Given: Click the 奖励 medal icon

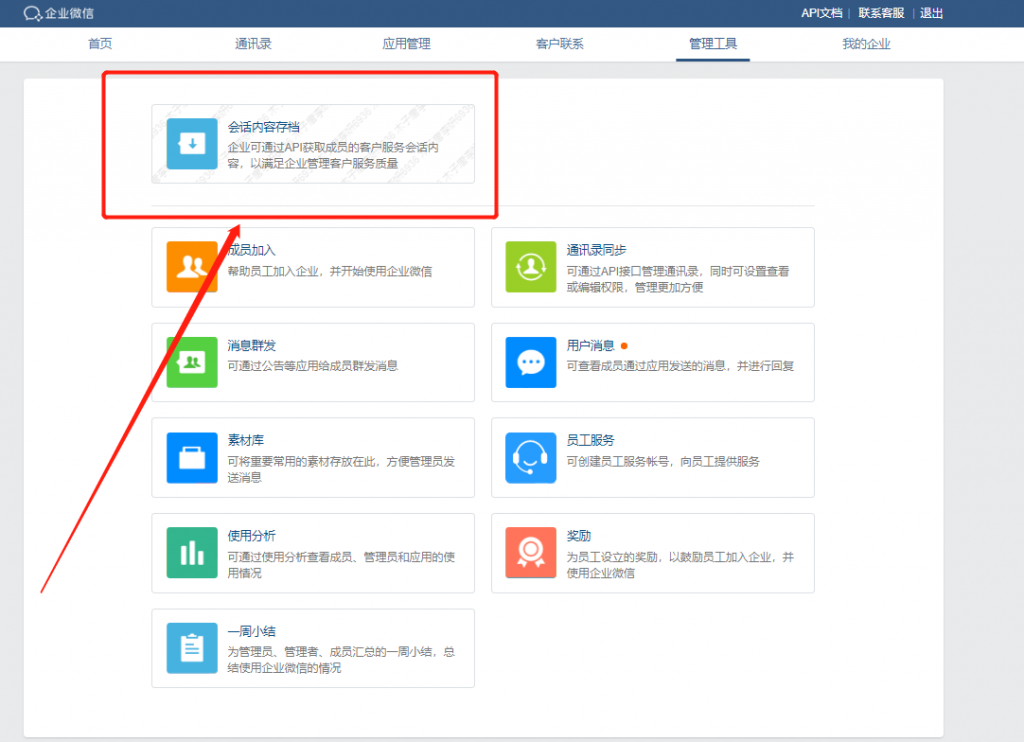Looking at the screenshot, I should pos(531,553).
